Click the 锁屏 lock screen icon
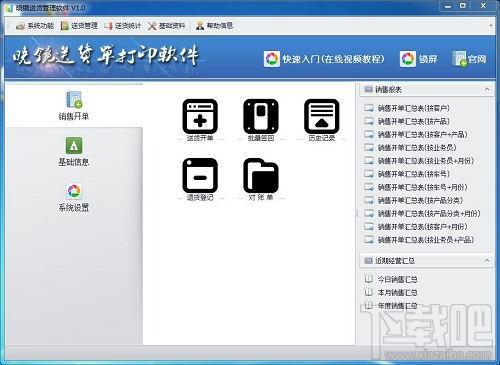Viewport: 500px width, 365px height. (408, 59)
